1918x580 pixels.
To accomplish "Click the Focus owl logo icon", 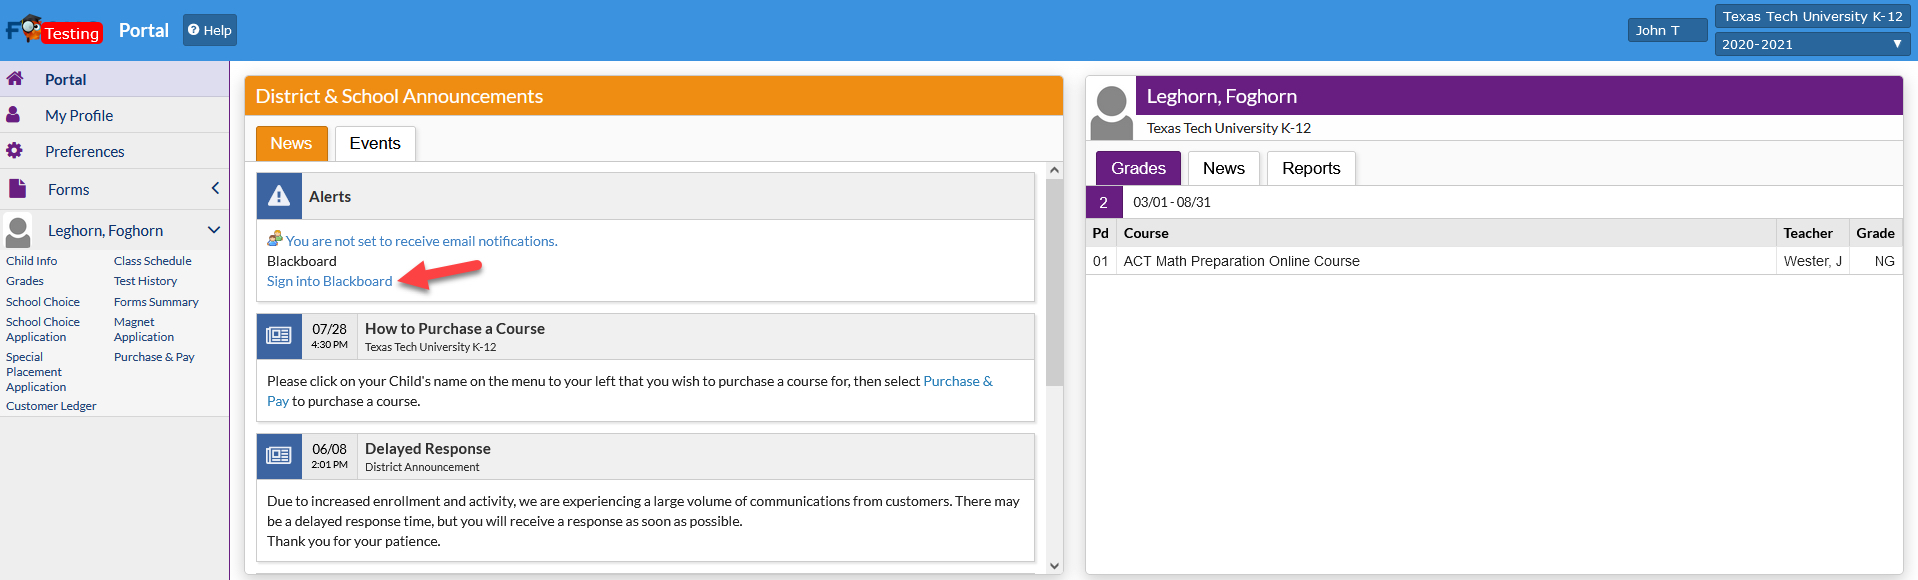I will tap(30, 28).
